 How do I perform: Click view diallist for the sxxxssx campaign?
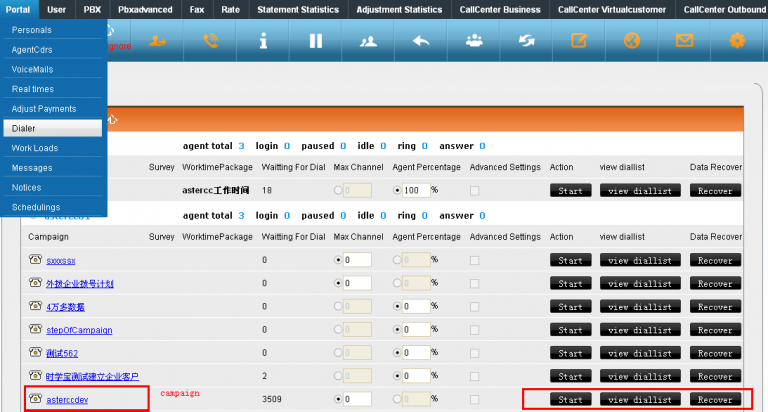639,260
